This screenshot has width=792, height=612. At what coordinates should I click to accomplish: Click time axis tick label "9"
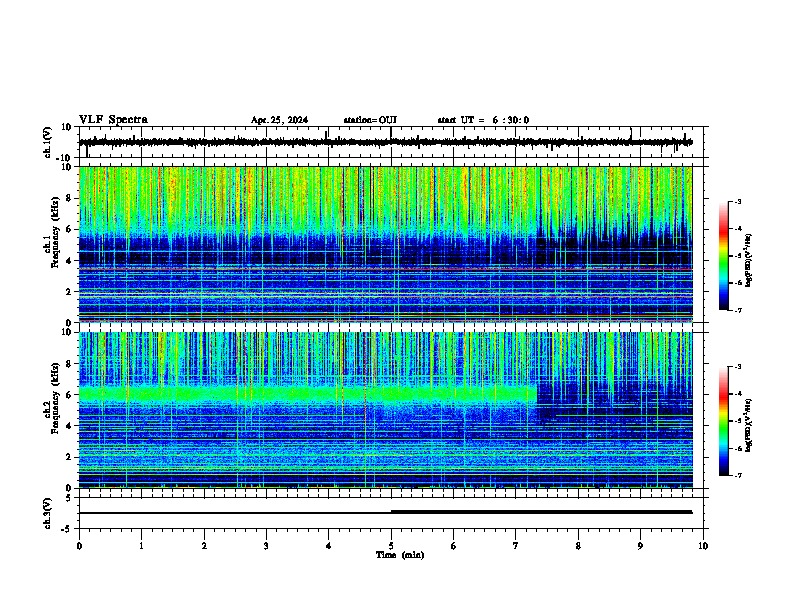[640, 546]
